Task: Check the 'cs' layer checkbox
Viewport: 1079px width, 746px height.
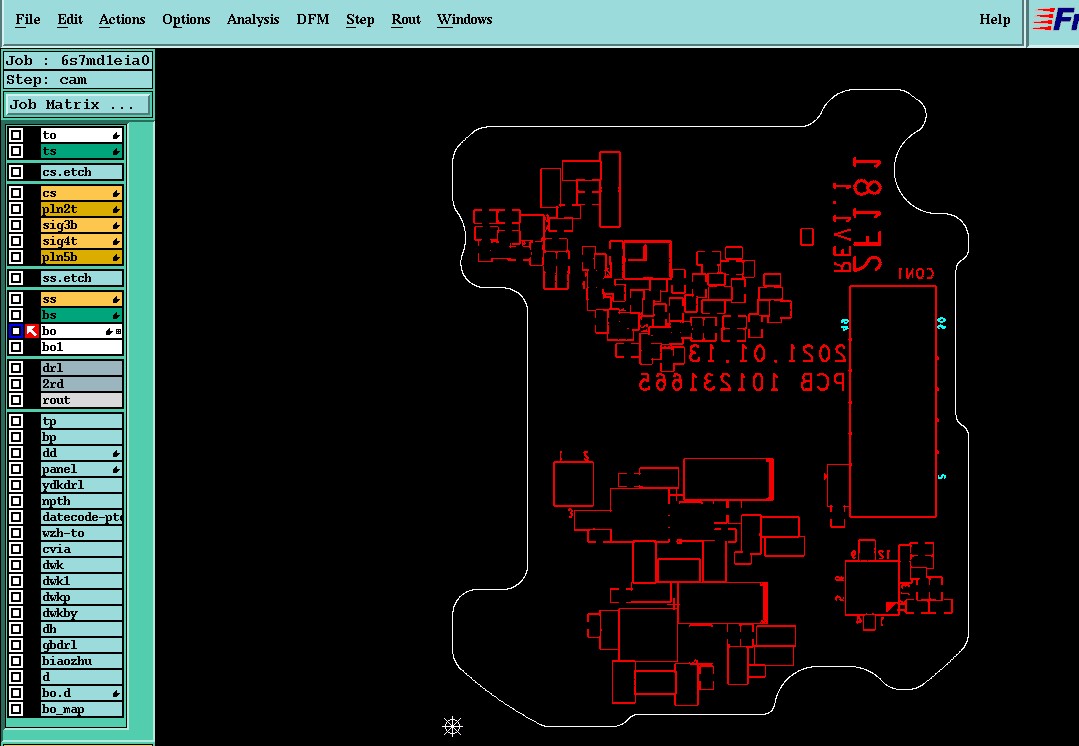Action: [x=16, y=193]
